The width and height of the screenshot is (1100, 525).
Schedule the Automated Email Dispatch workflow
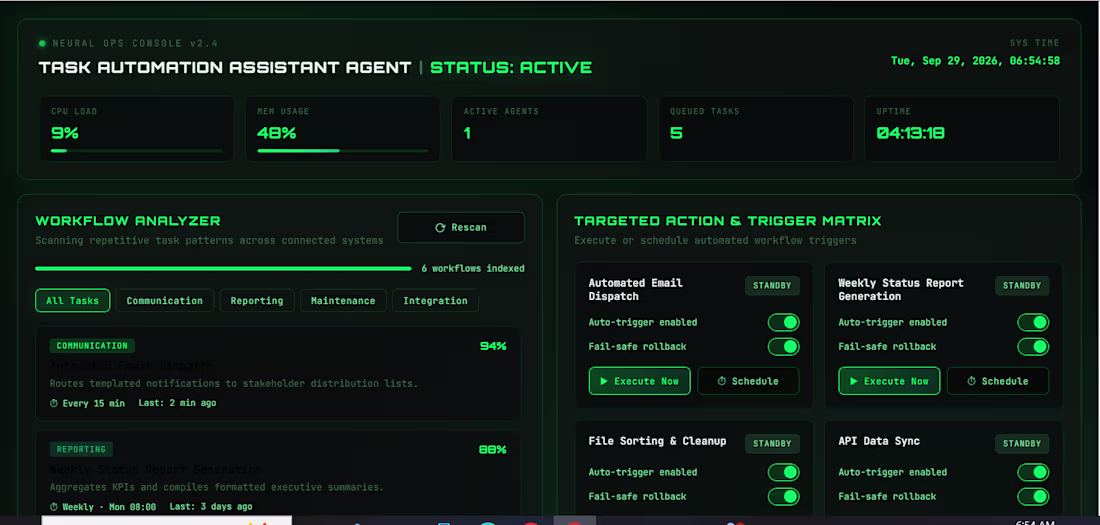pyautogui.click(x=748, y=381)
